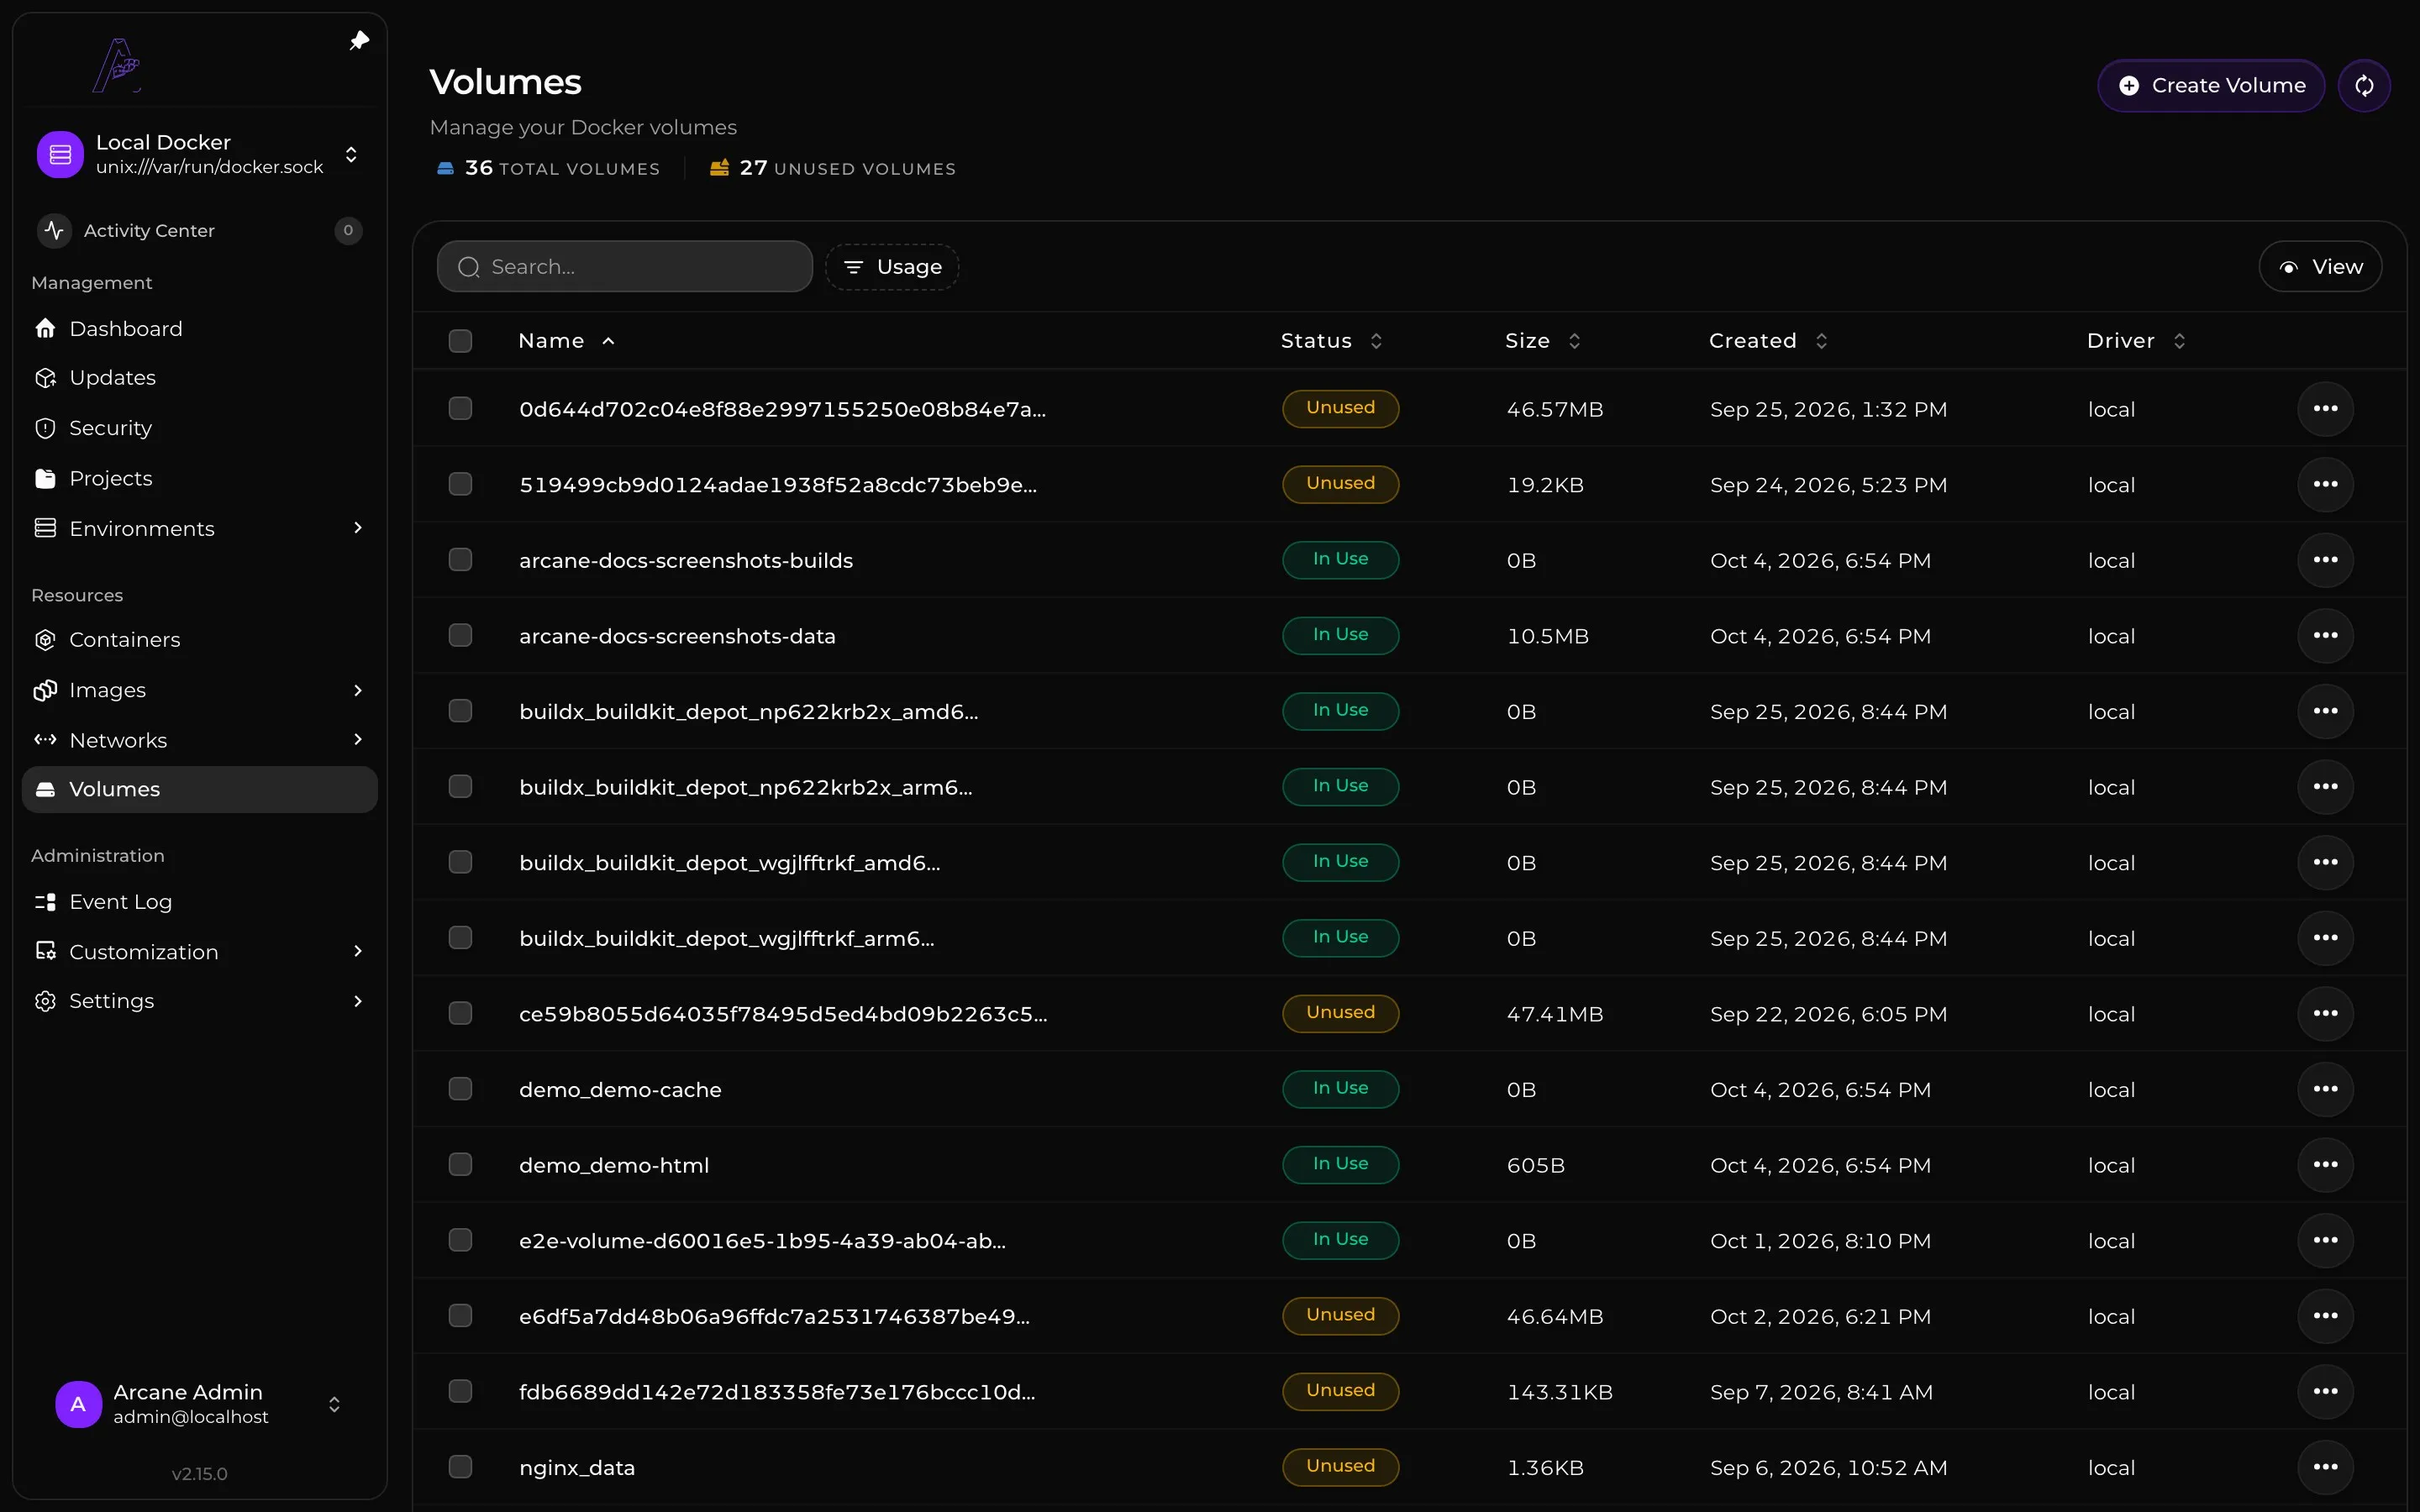Expand the Settings section
This screenshot has height=1512, width=2420.
(x=358, y=1001)
